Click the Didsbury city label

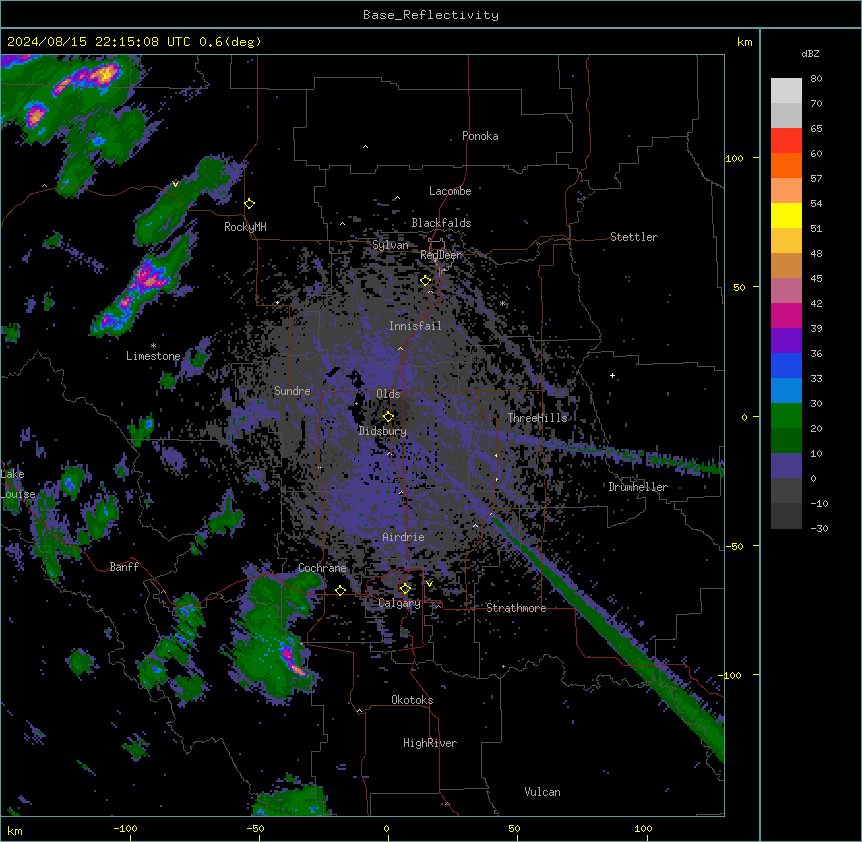click(x=383, y=431)
